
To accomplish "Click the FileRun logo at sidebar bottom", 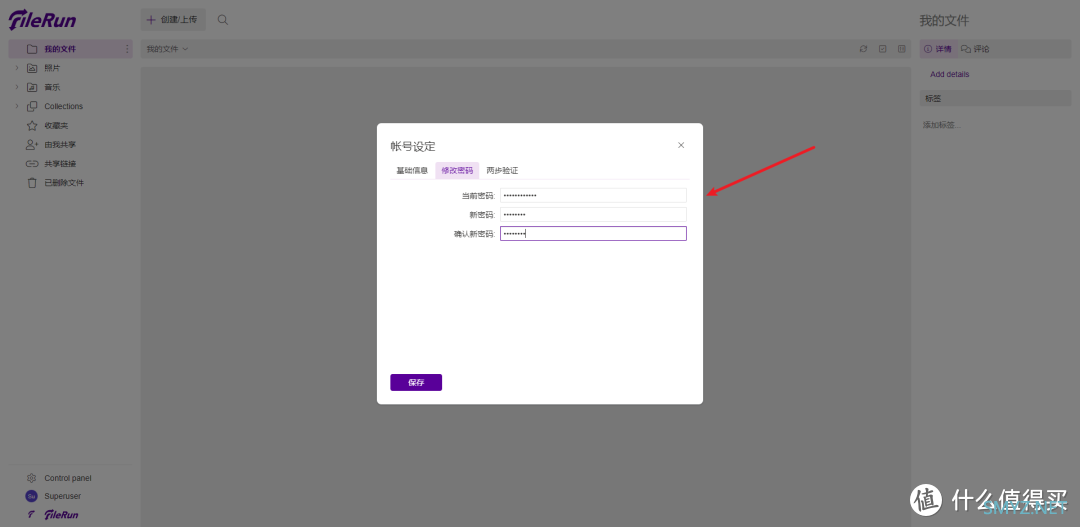I will (61, 515).
